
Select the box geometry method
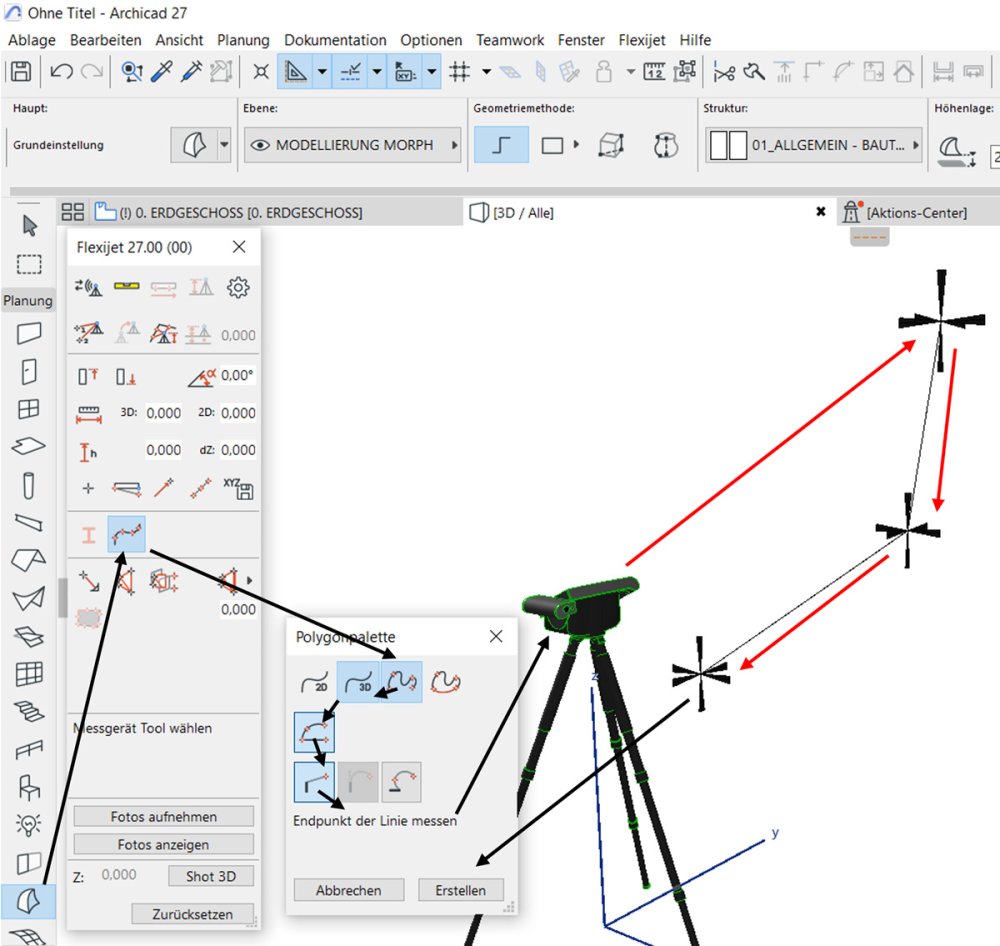610,145
